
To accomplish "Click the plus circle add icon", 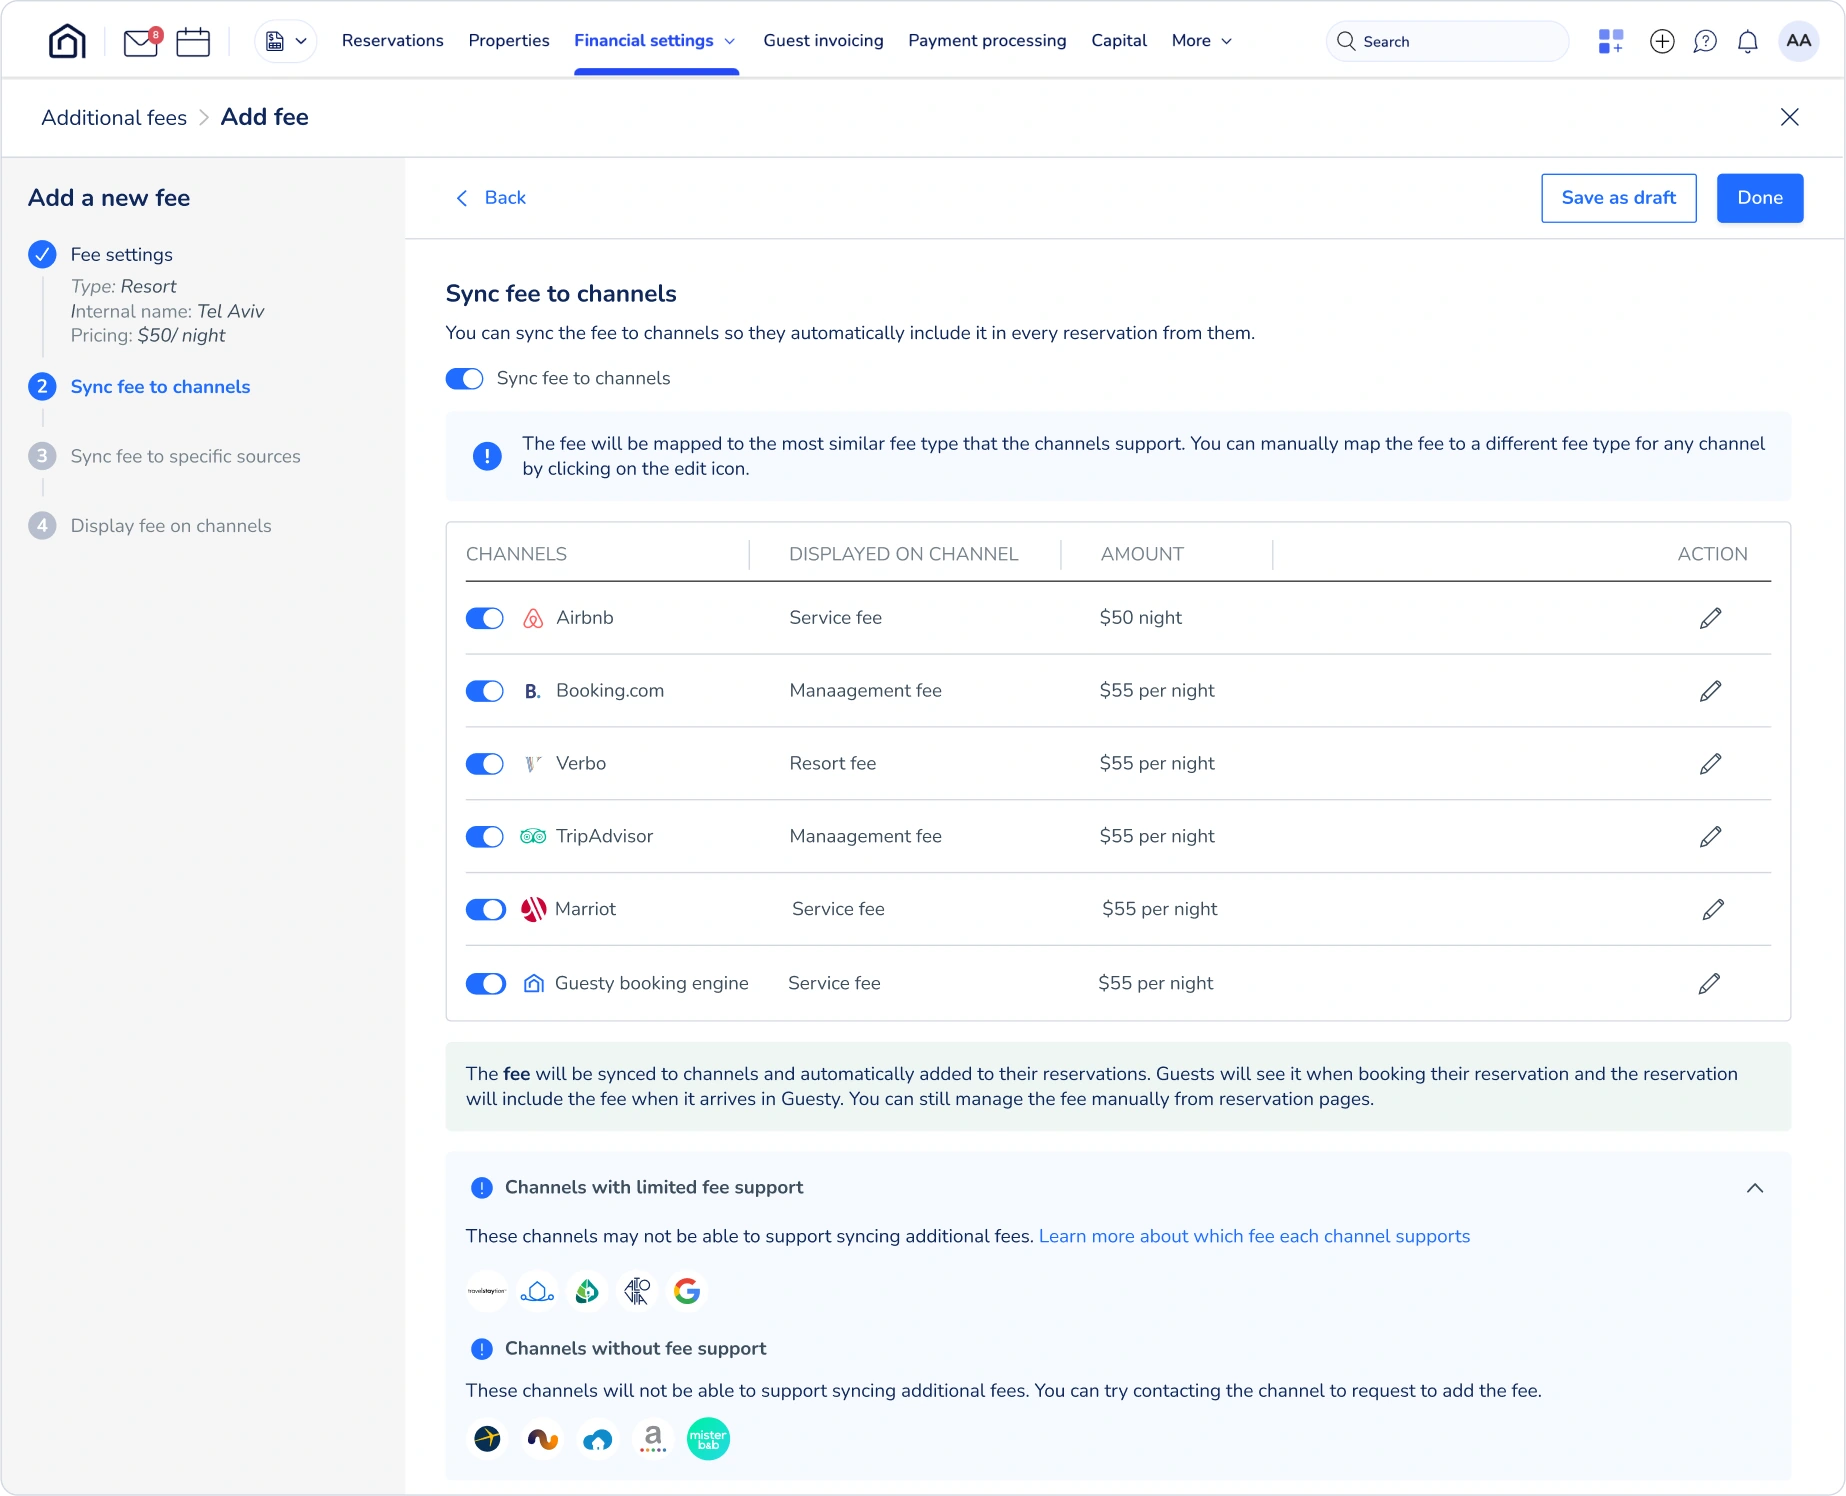I will (x=1662, y=41).
